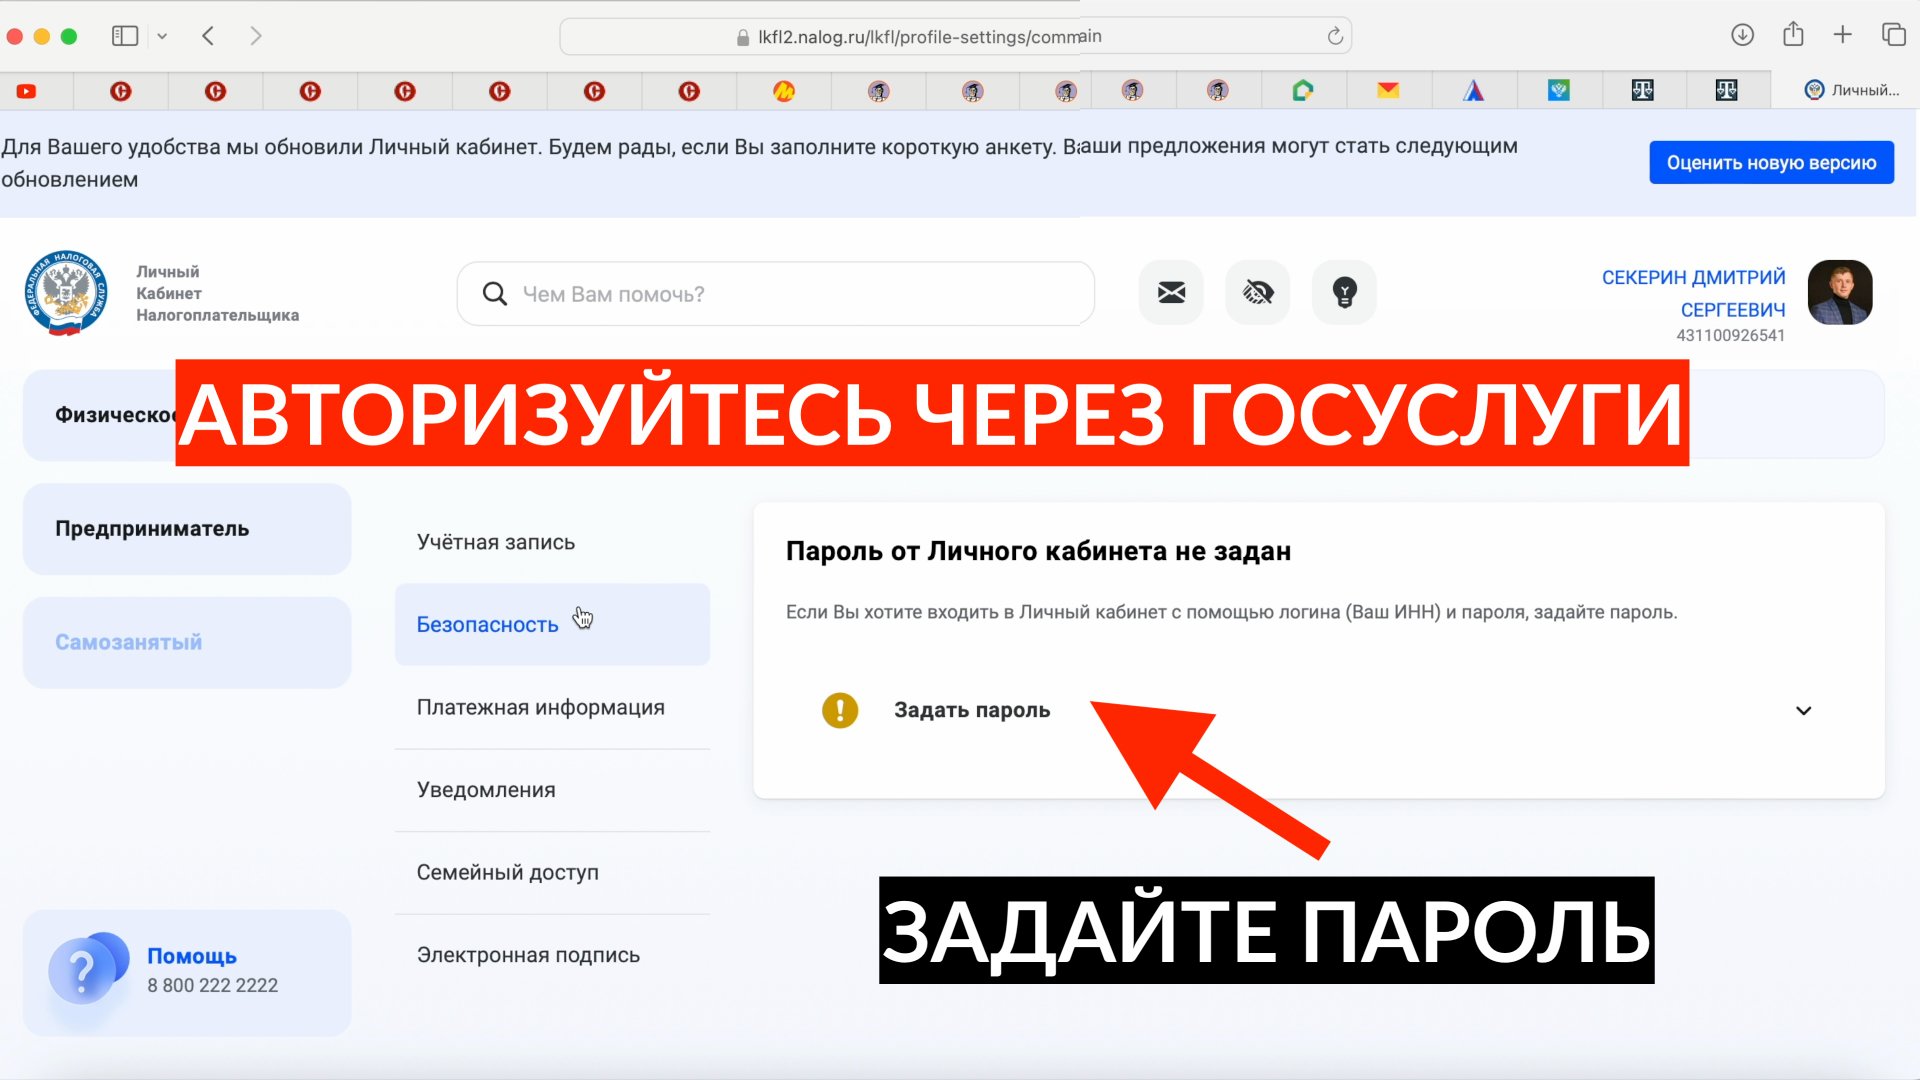The height and width of the screenshot is (1080, 1920).
Task: Click the yellow exclamation warning icon
Action: coord(840,710)
